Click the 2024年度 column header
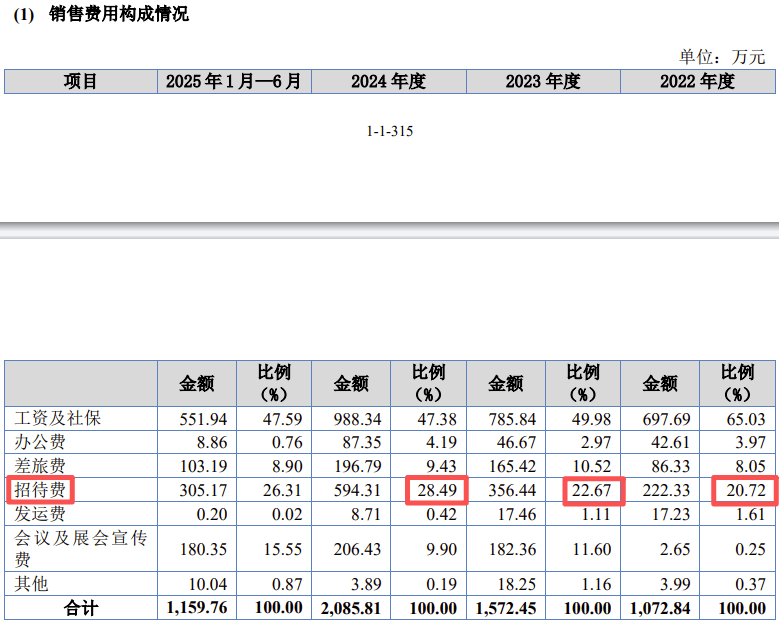 click(x=388, y=82)
